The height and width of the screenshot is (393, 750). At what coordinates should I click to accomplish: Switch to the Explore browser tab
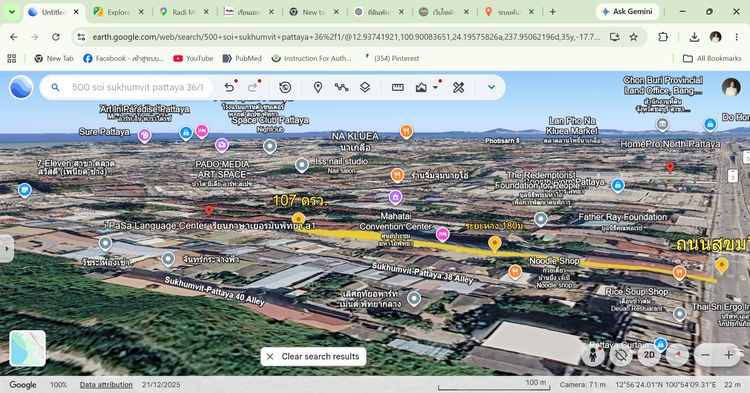pyautogui.click(x=119, y=12)
